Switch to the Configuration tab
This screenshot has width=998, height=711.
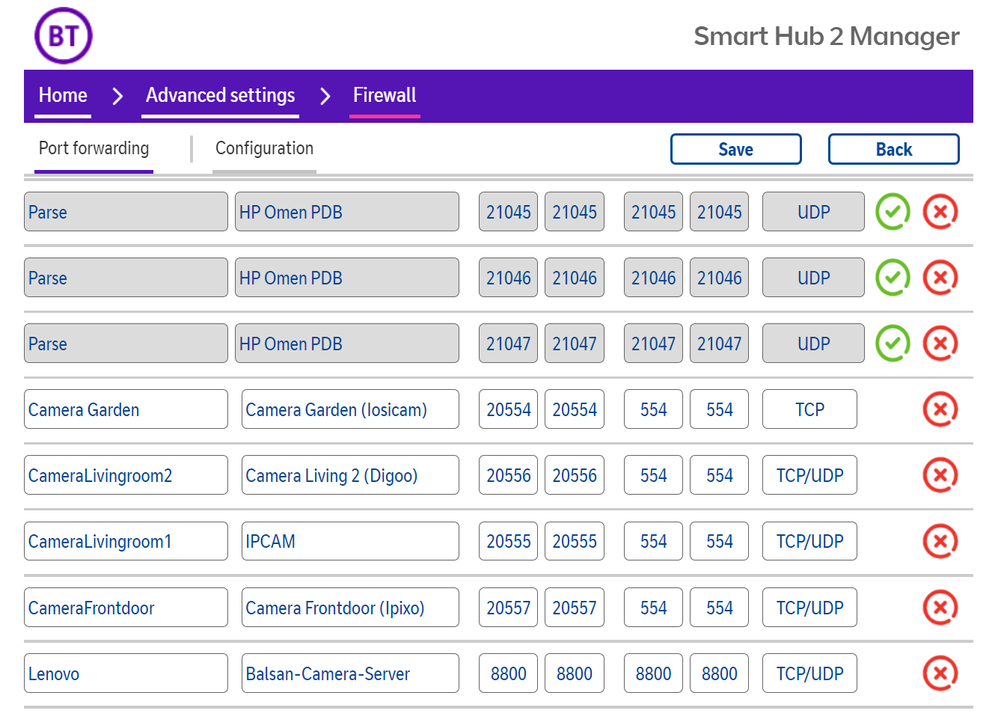264,148
